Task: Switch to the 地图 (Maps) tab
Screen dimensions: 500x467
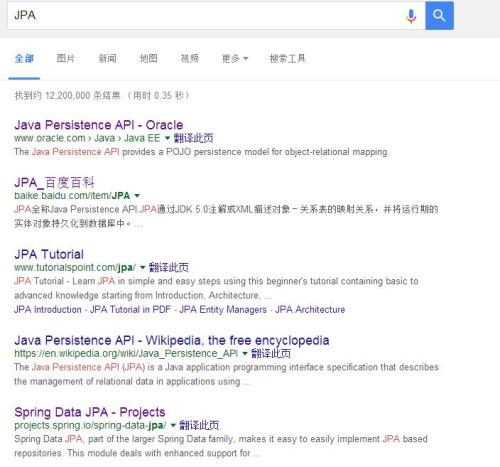Action: pos(149,59)
